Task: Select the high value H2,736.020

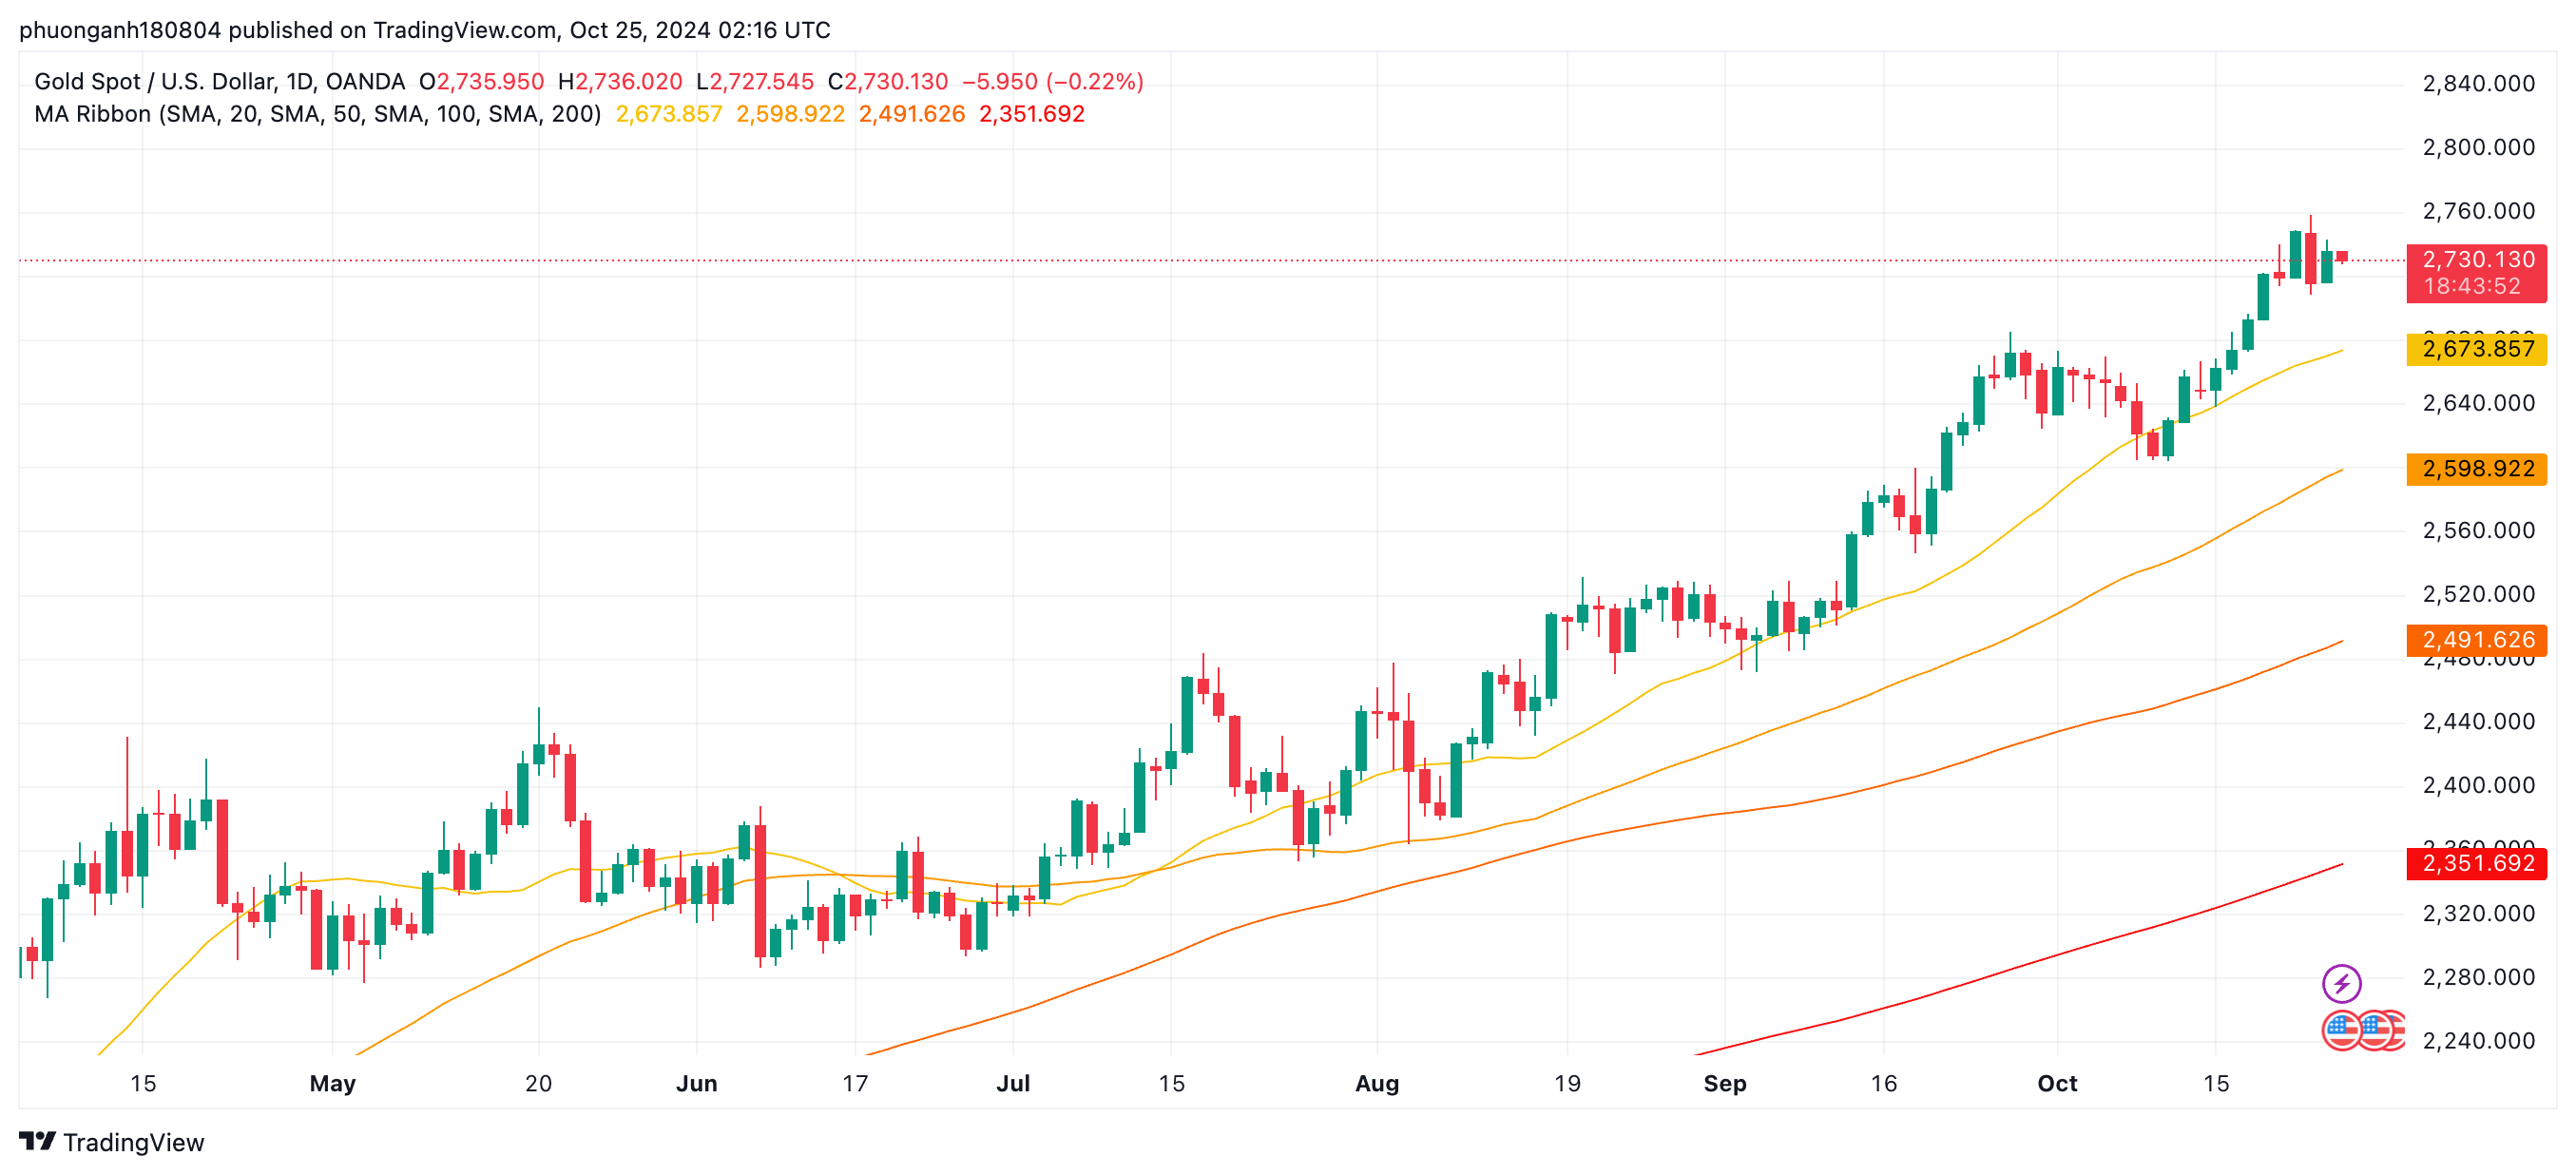Action: [620, 81]
